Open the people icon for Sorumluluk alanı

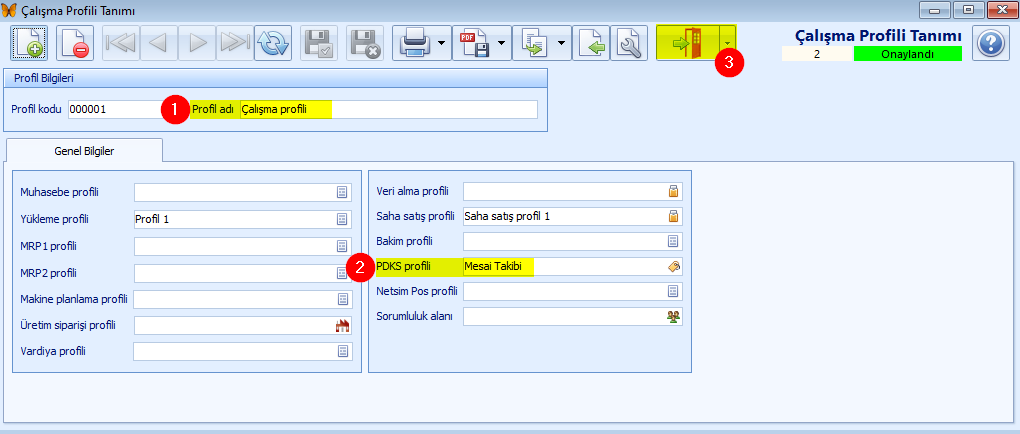[x=673, y=317]
